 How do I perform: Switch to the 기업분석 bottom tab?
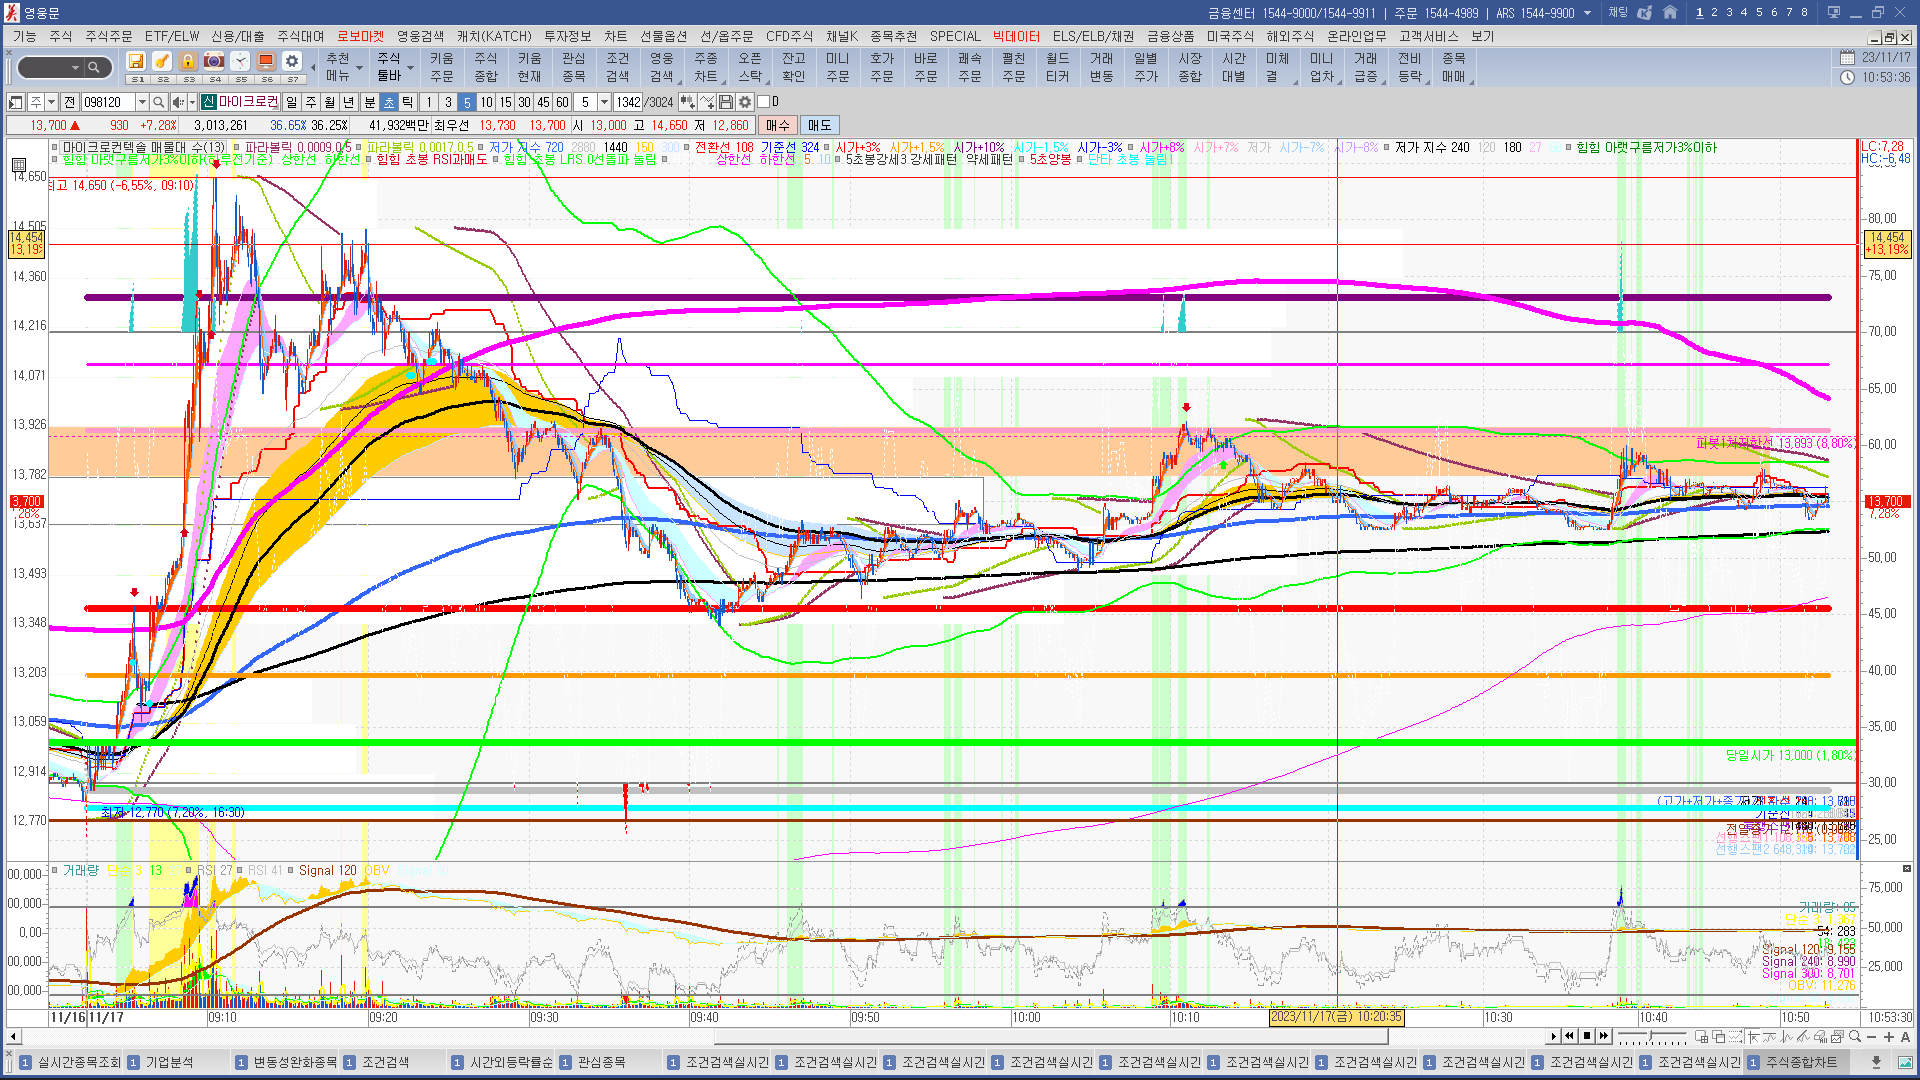[169, 1062]
